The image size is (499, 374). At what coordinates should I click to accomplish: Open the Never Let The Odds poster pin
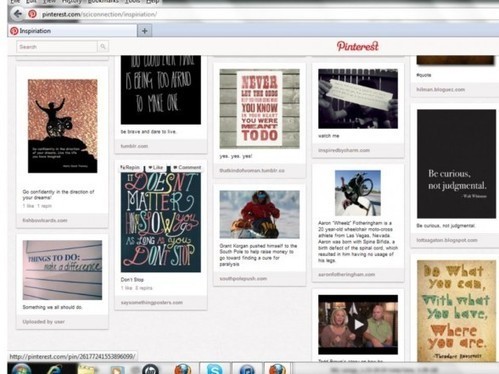click(260, 109)
